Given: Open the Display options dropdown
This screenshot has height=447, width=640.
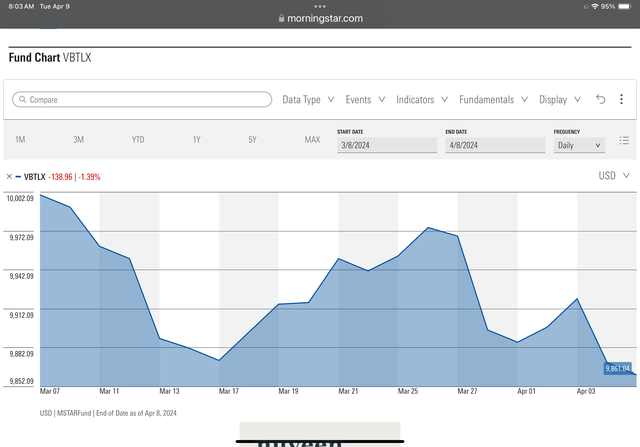Looking at the screenshot, I should pos(560,100).
